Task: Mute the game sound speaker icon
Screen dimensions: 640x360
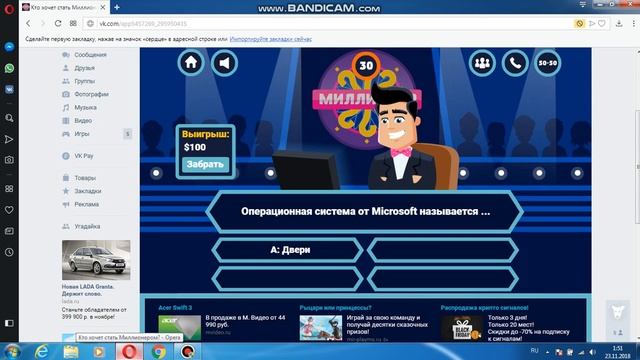Action: point(224,63)
